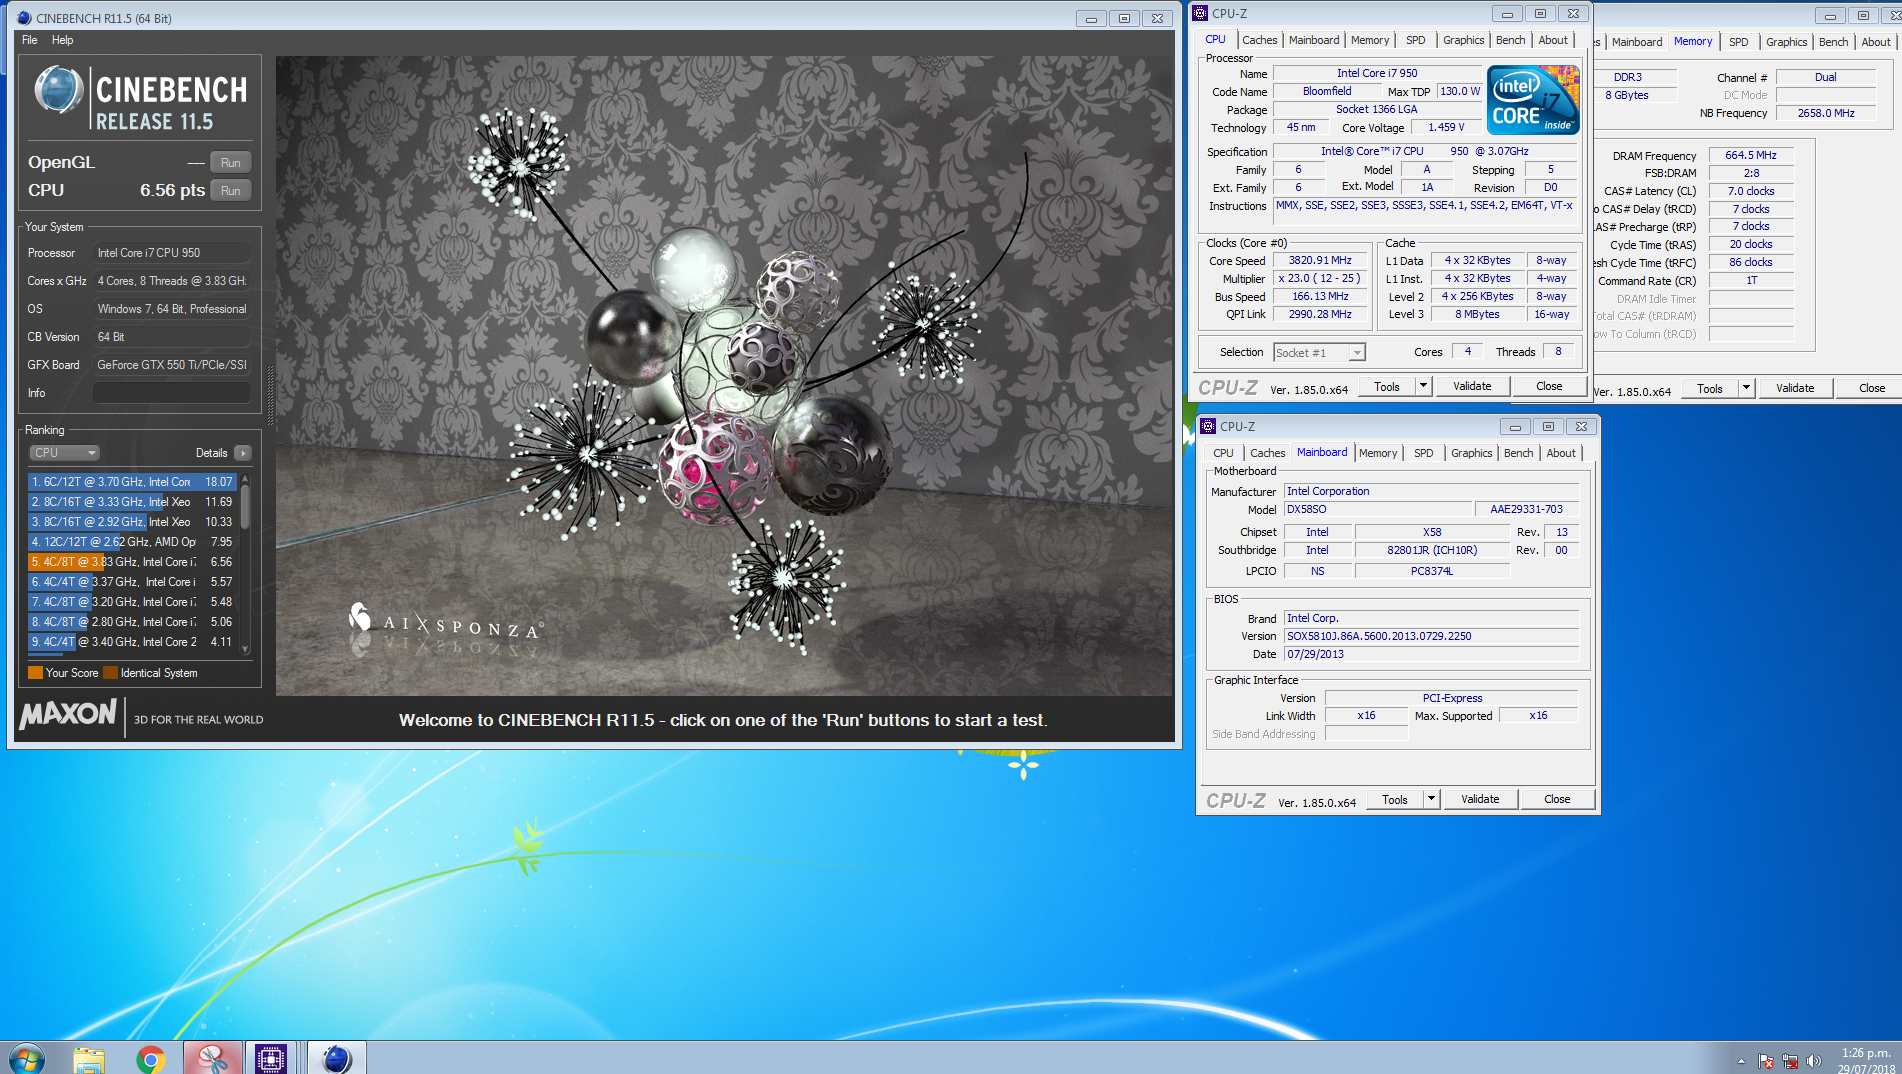Click Validate in the Mainboard CPU-Z window
Screen dimensions: 1902x1074
(1480, 799)
